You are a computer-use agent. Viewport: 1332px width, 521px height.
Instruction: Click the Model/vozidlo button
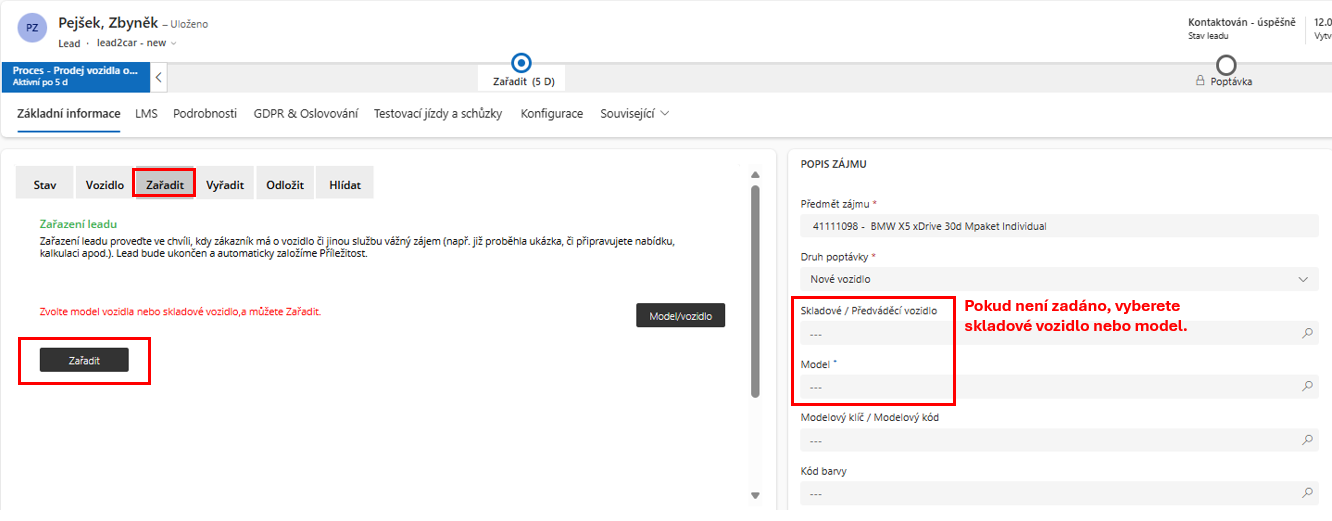[x=680, y=315]
